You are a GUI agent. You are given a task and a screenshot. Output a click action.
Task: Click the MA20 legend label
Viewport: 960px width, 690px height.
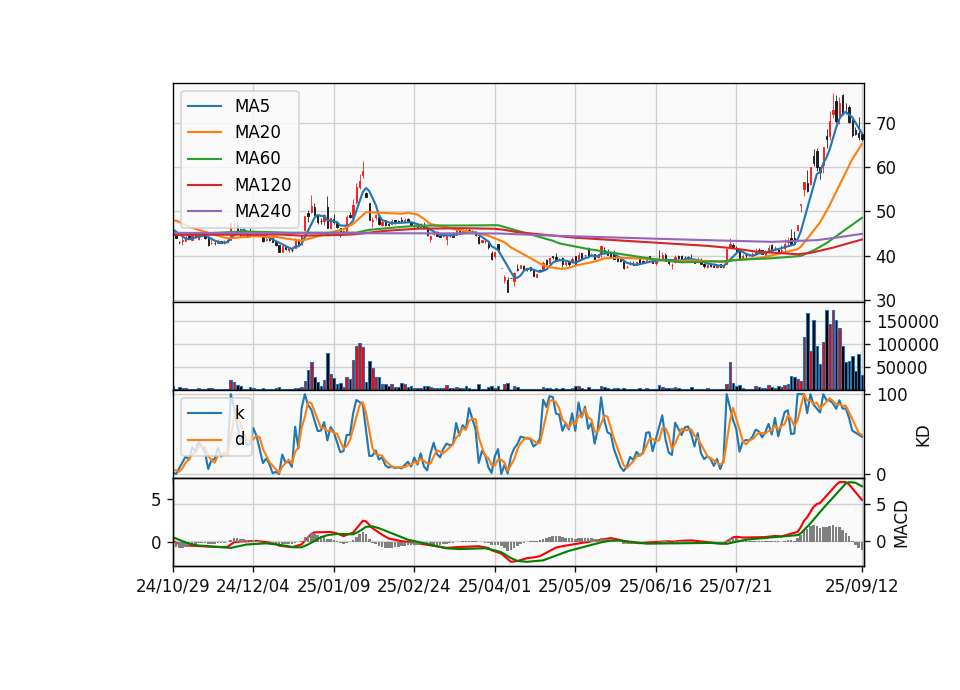[257, 132]
